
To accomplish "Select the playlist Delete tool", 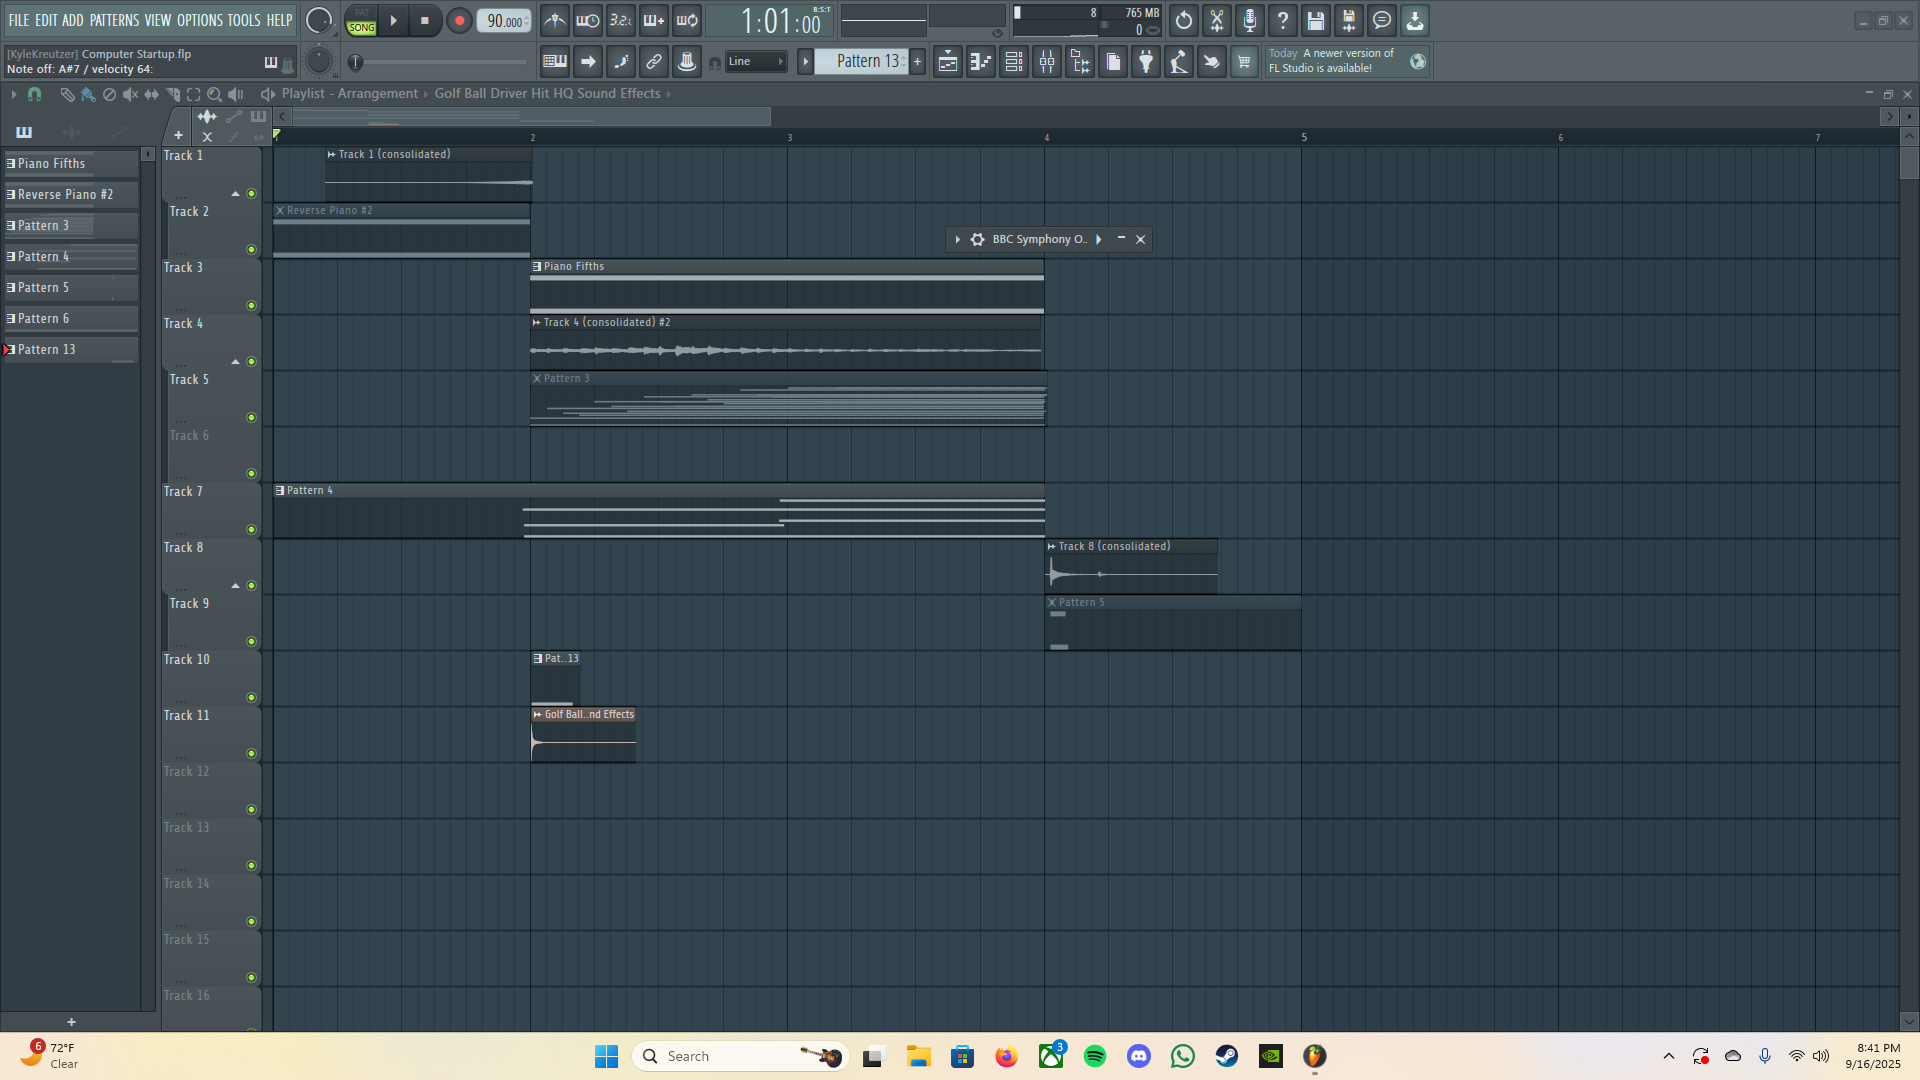I will coord(109,94).
